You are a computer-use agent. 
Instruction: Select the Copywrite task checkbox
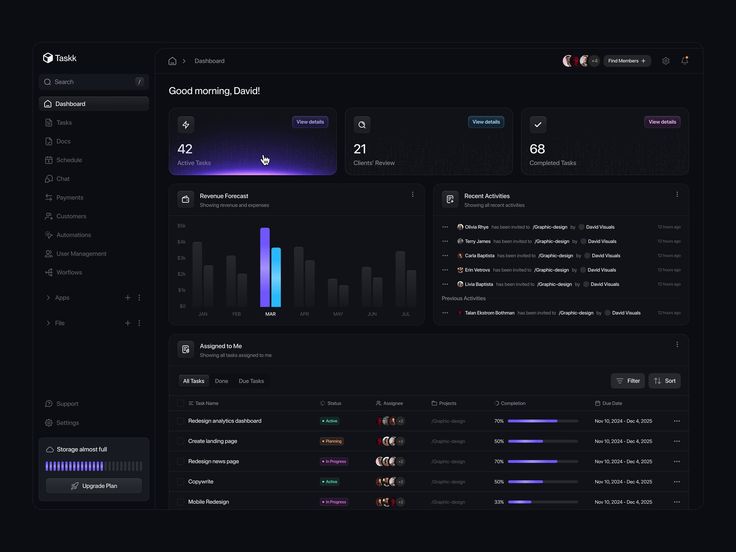coord(180,482)
